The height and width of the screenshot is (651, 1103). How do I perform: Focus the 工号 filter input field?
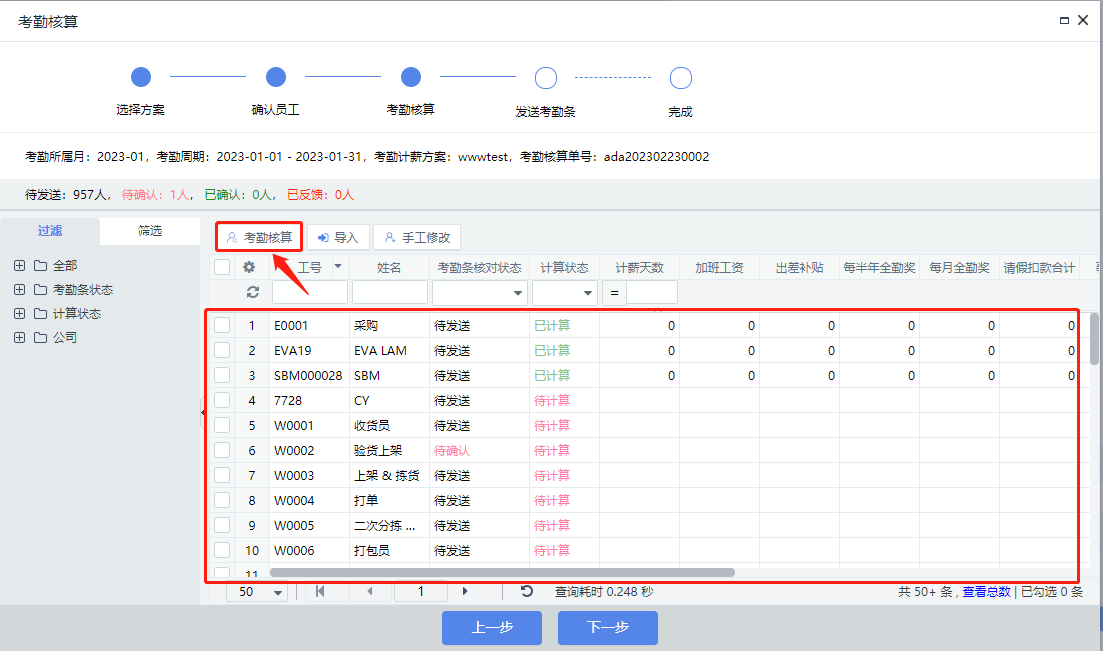point(310,292)
